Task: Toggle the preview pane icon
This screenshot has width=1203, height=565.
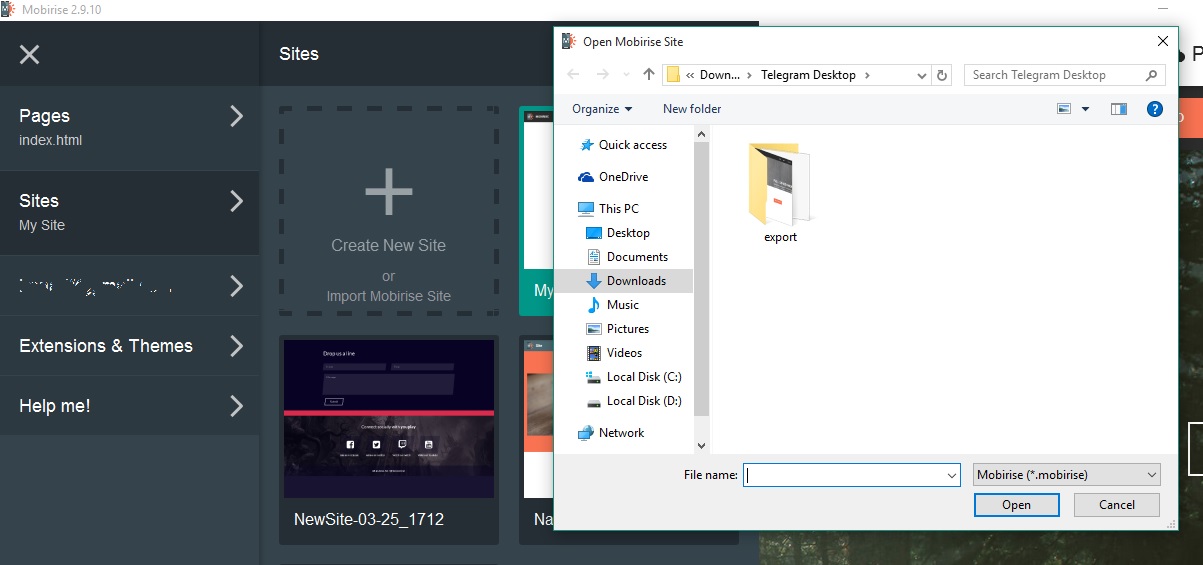Action: click(1119, 109)
